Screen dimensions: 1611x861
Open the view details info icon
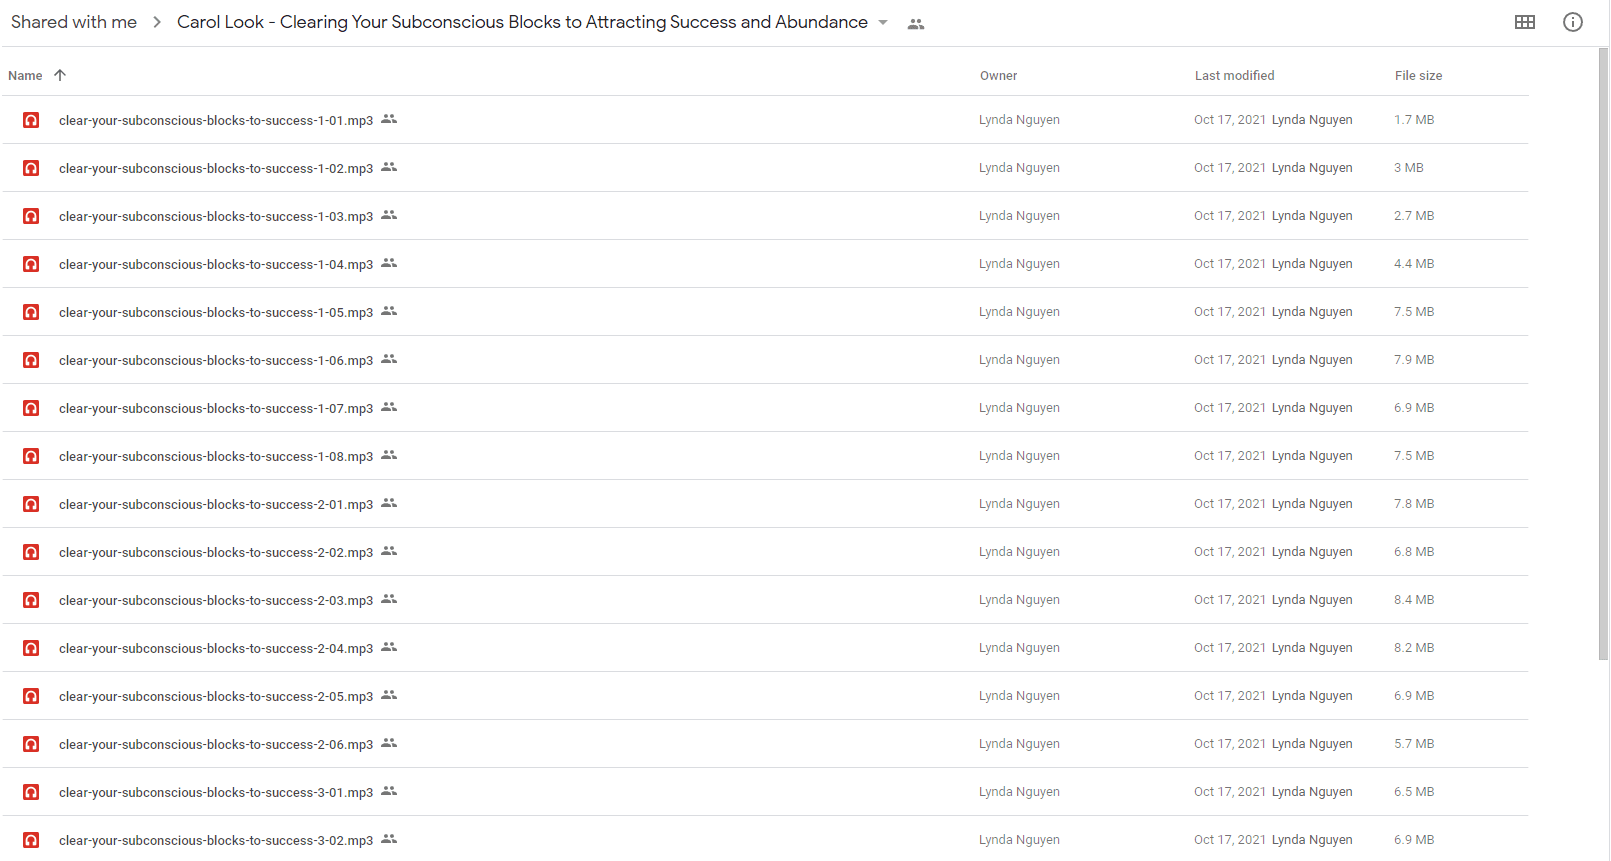(x=1573, y=22)
